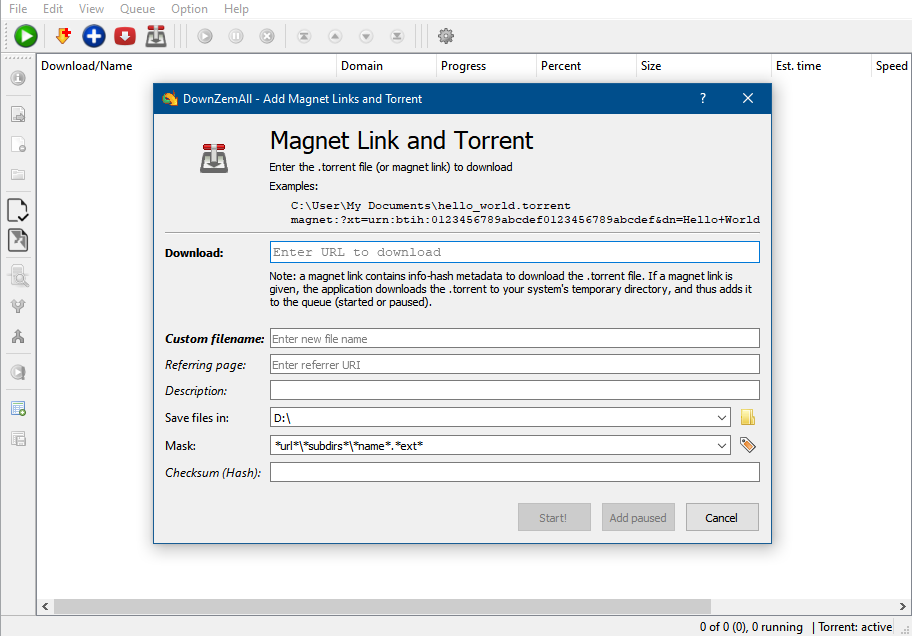Viewport: 912px width, 636px height.
Task: Expand the Mask dropdown
Action: 721,446
